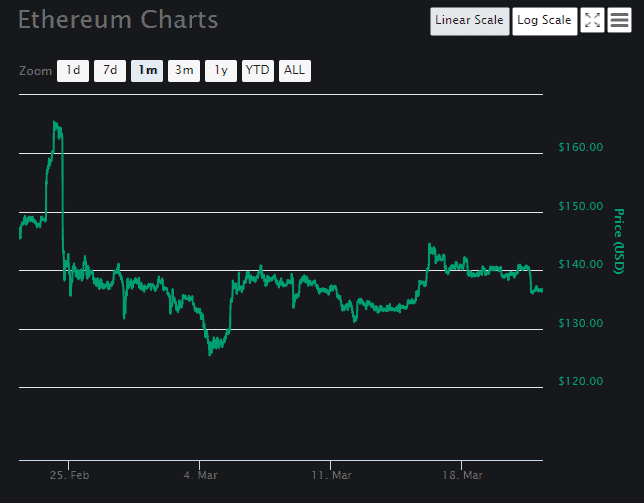Click the $150.00 axis label
This screenshot has height=503, width=644.
(x=580, y=206)
